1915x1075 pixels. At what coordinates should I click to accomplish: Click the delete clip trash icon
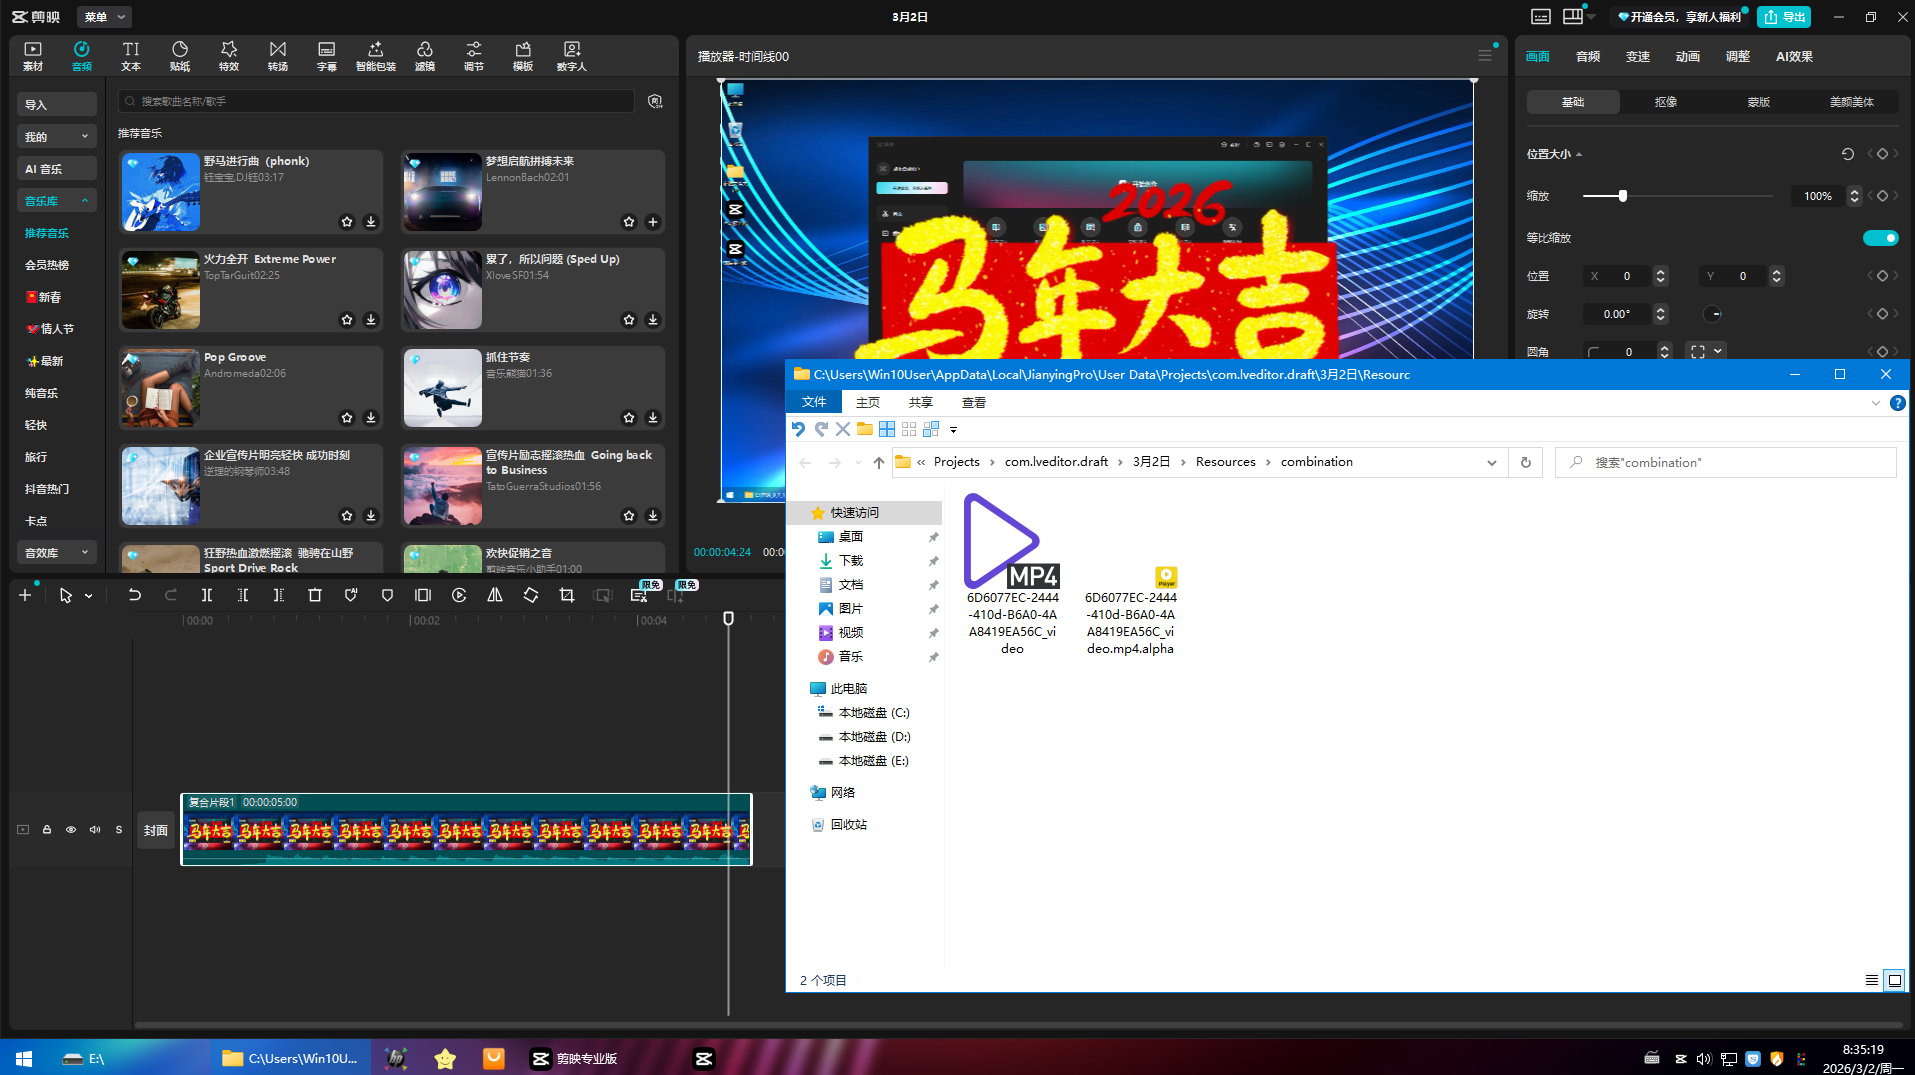(x=315, y=595)
